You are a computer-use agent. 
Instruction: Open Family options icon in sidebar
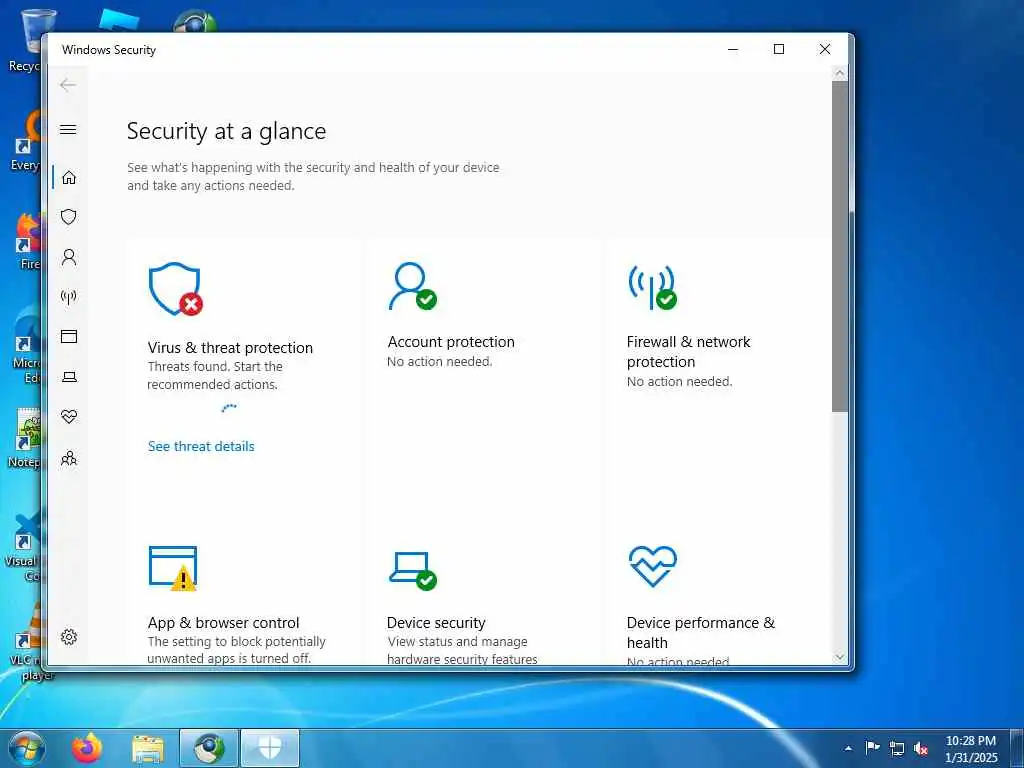(69, 458)
